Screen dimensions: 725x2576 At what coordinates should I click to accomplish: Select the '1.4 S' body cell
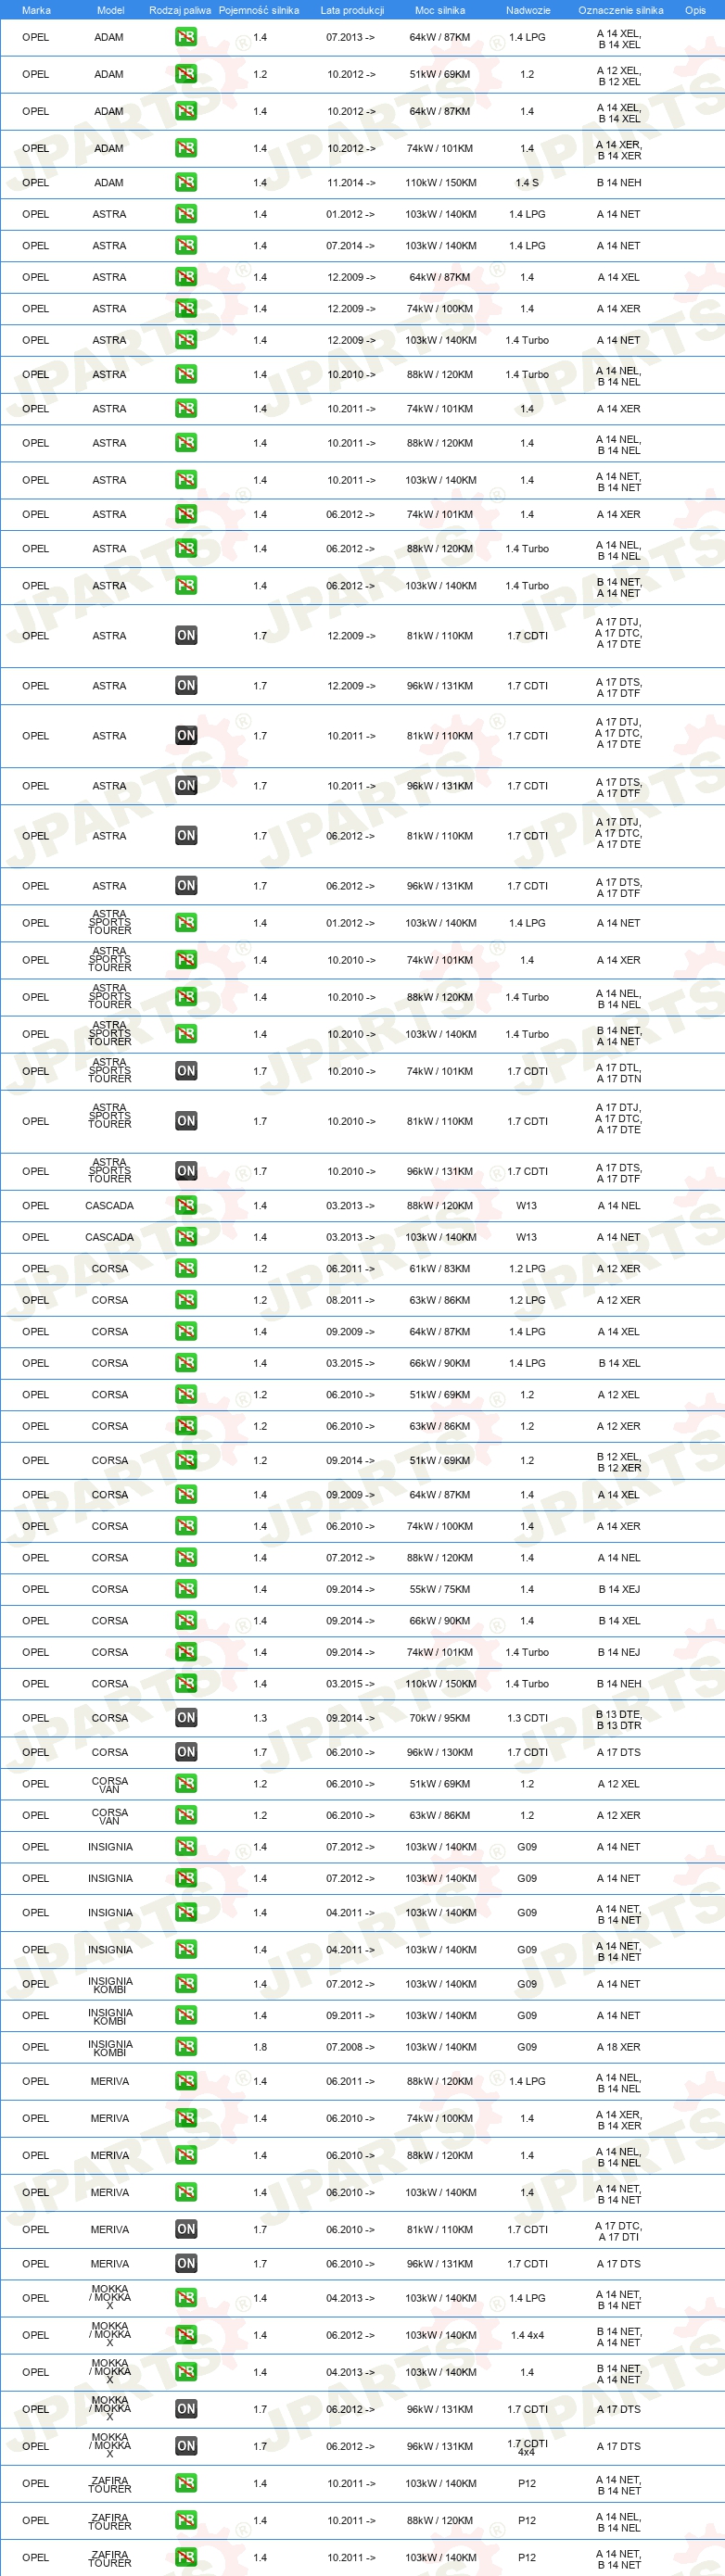click(x=527, y=183)
